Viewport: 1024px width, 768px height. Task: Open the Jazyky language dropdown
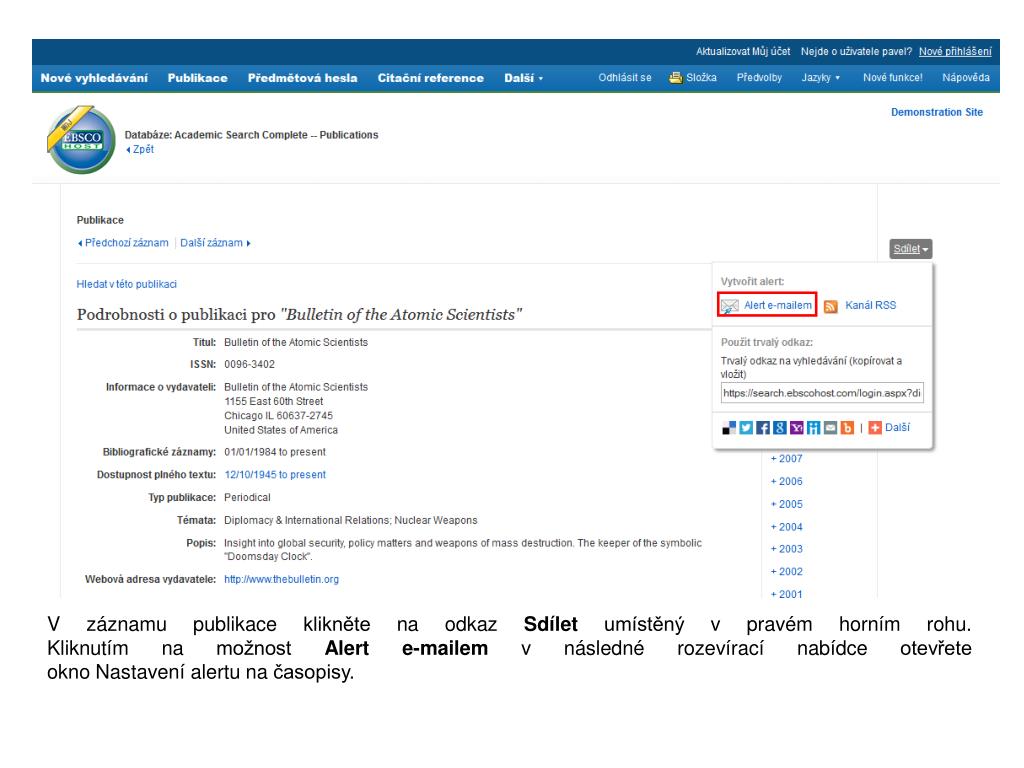pos(820,78)
